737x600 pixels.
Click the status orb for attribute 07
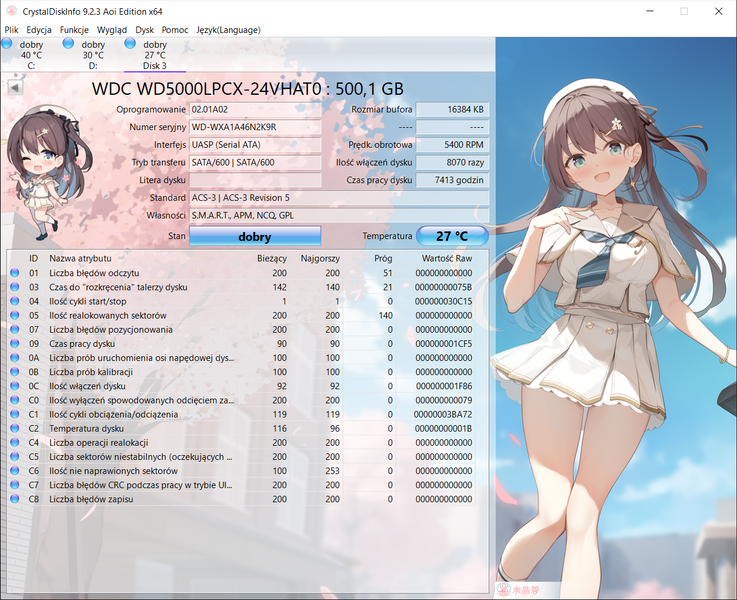pyautogui.click(x=15, y=329)
